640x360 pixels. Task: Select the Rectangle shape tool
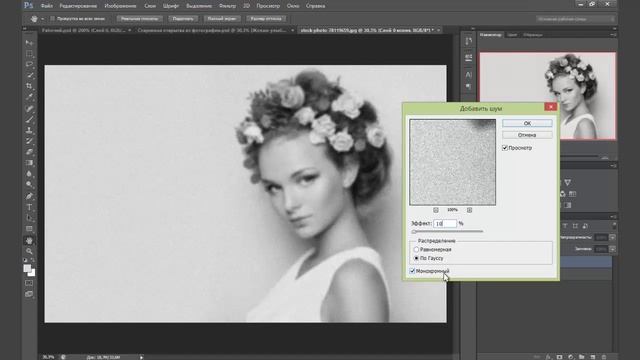(29, 229)
